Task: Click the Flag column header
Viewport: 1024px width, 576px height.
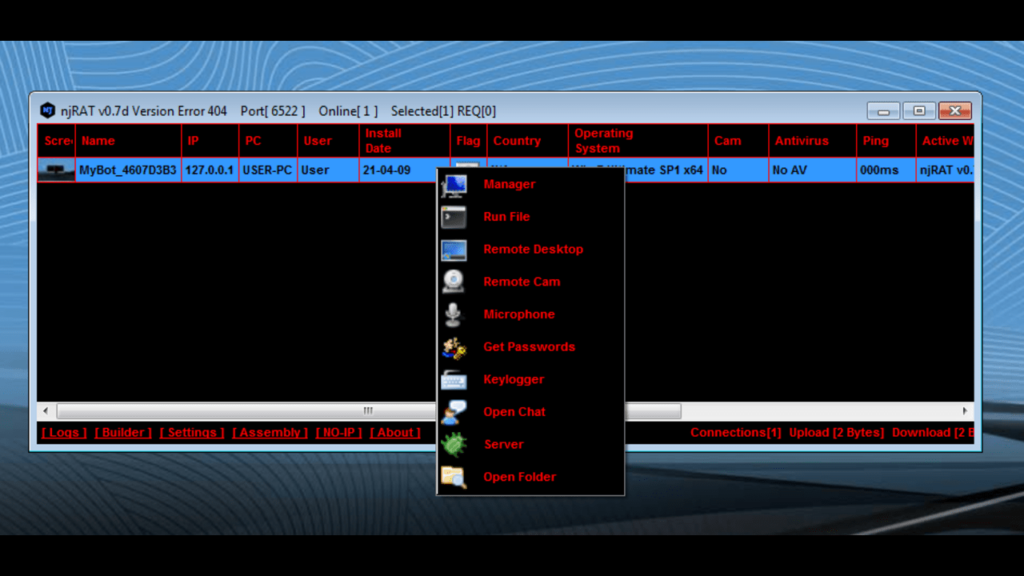Action: click(469, 140)
